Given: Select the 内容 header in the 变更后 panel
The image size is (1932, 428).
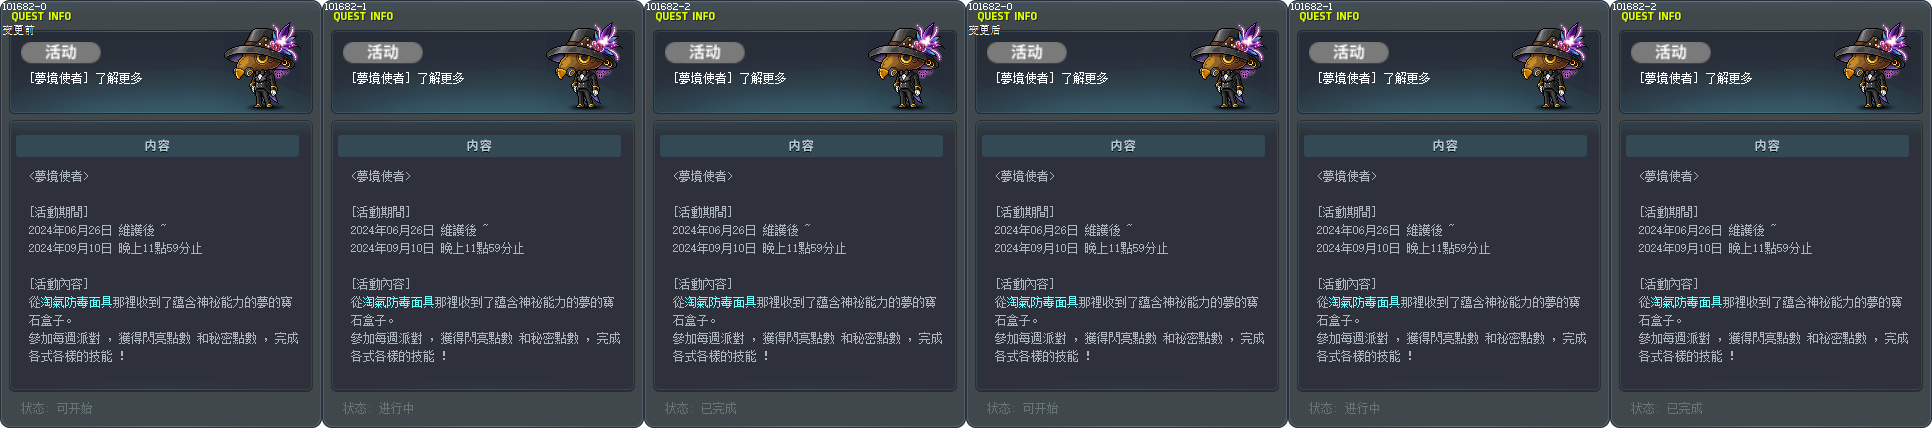Looking at the screenshot, I should pos(1123,146).
